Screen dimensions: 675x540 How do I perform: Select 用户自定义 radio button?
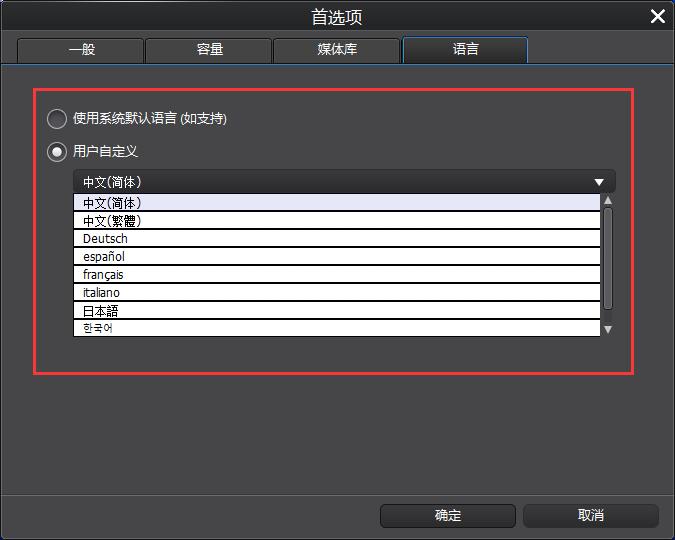click(57, 152)
